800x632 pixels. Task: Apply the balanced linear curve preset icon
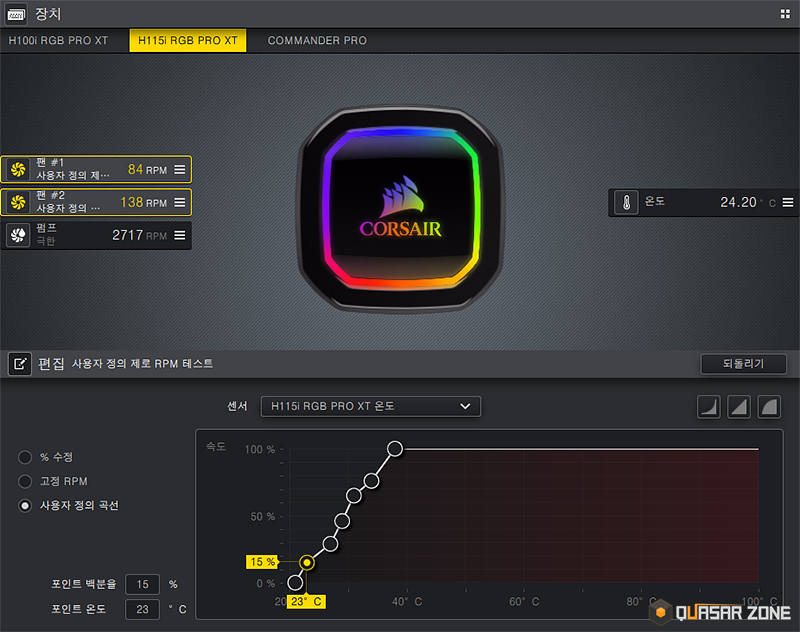coord(739,407)
